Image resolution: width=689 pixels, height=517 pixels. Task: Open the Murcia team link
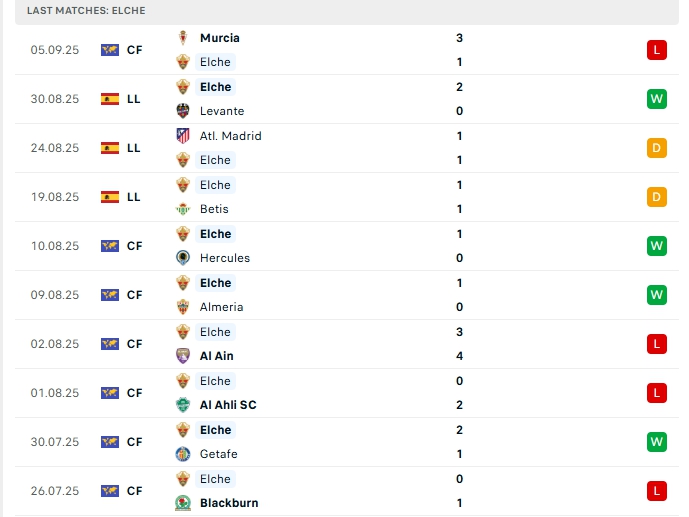coord(219,38)
